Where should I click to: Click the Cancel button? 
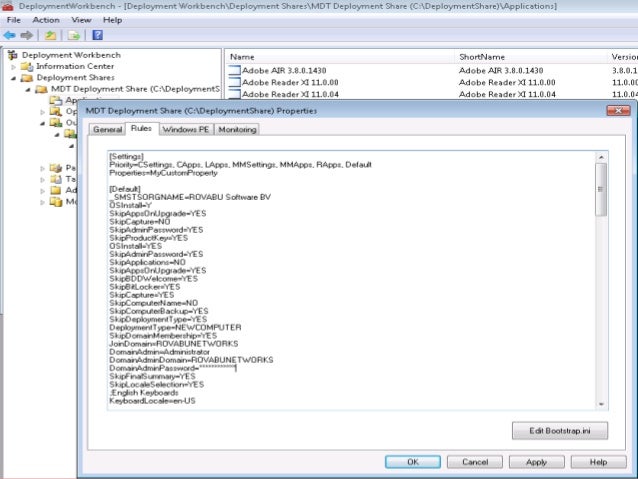pos(475,462)
